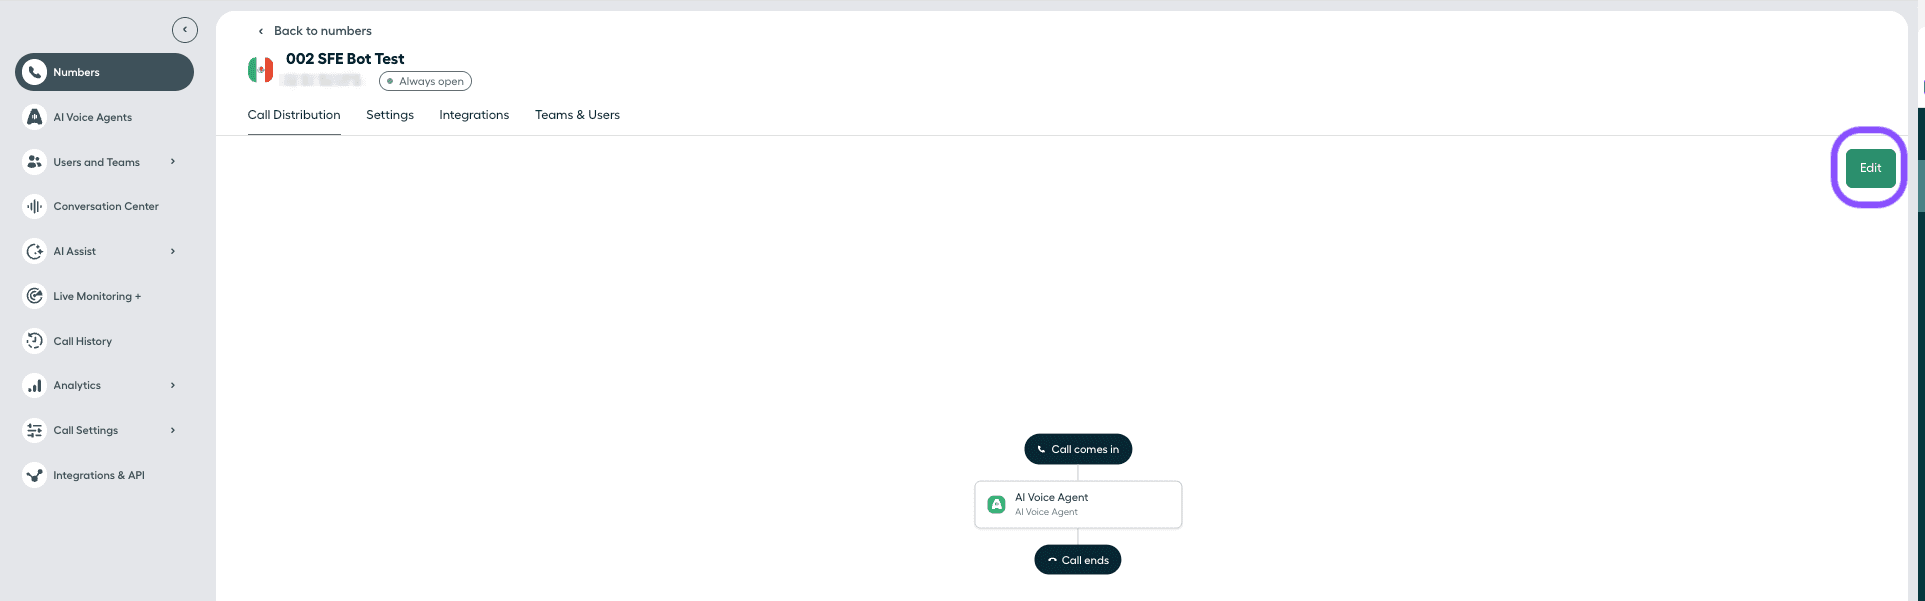Select the Numbers phone icon in sidebar

pos(36,72)
